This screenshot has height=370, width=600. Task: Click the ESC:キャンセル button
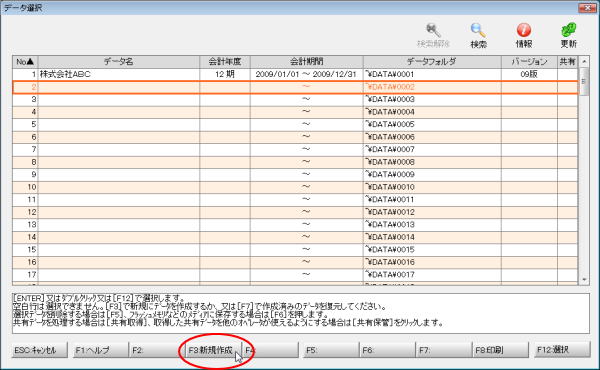(40, 350)
